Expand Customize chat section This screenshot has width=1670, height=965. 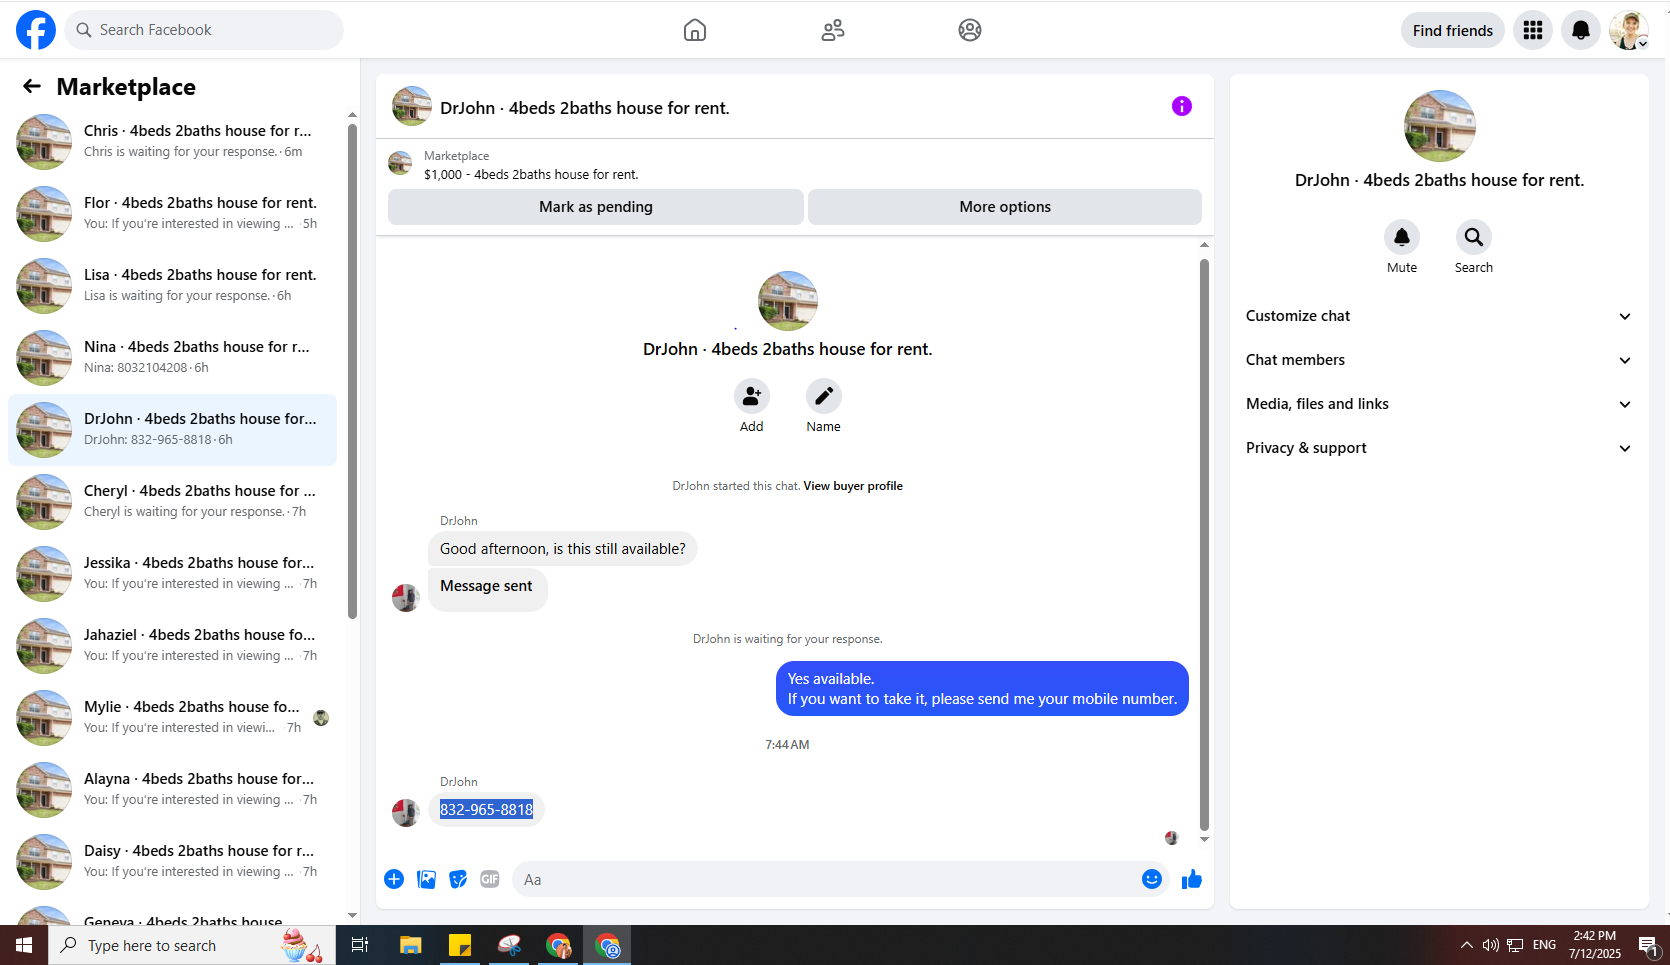pos(1439,316)
